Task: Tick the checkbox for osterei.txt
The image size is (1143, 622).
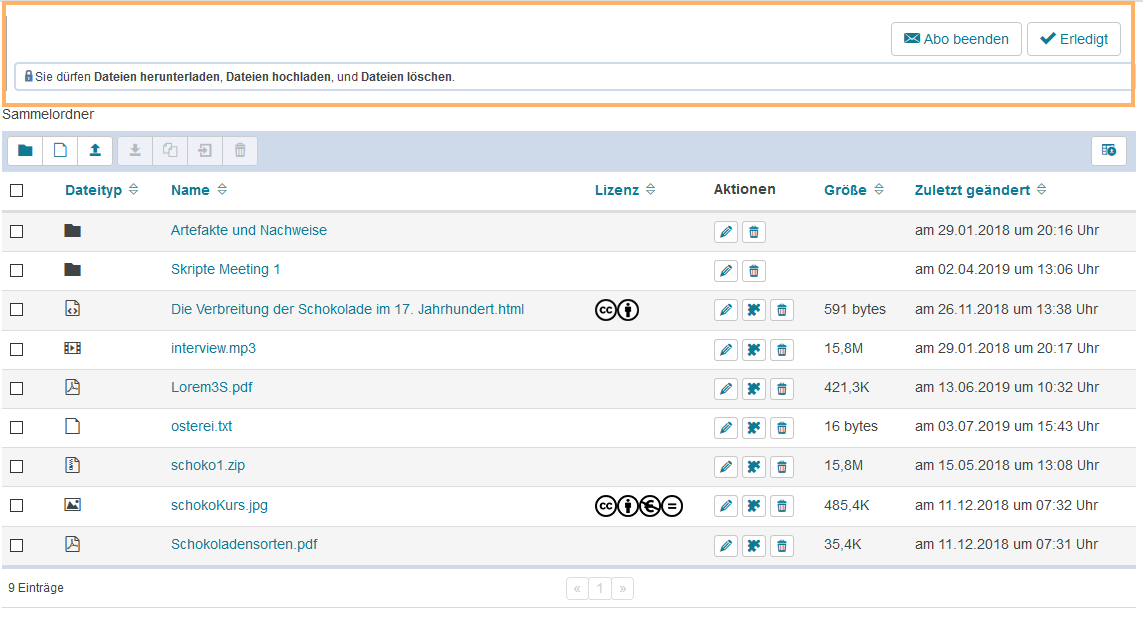Action: click(x=16, y=428)
